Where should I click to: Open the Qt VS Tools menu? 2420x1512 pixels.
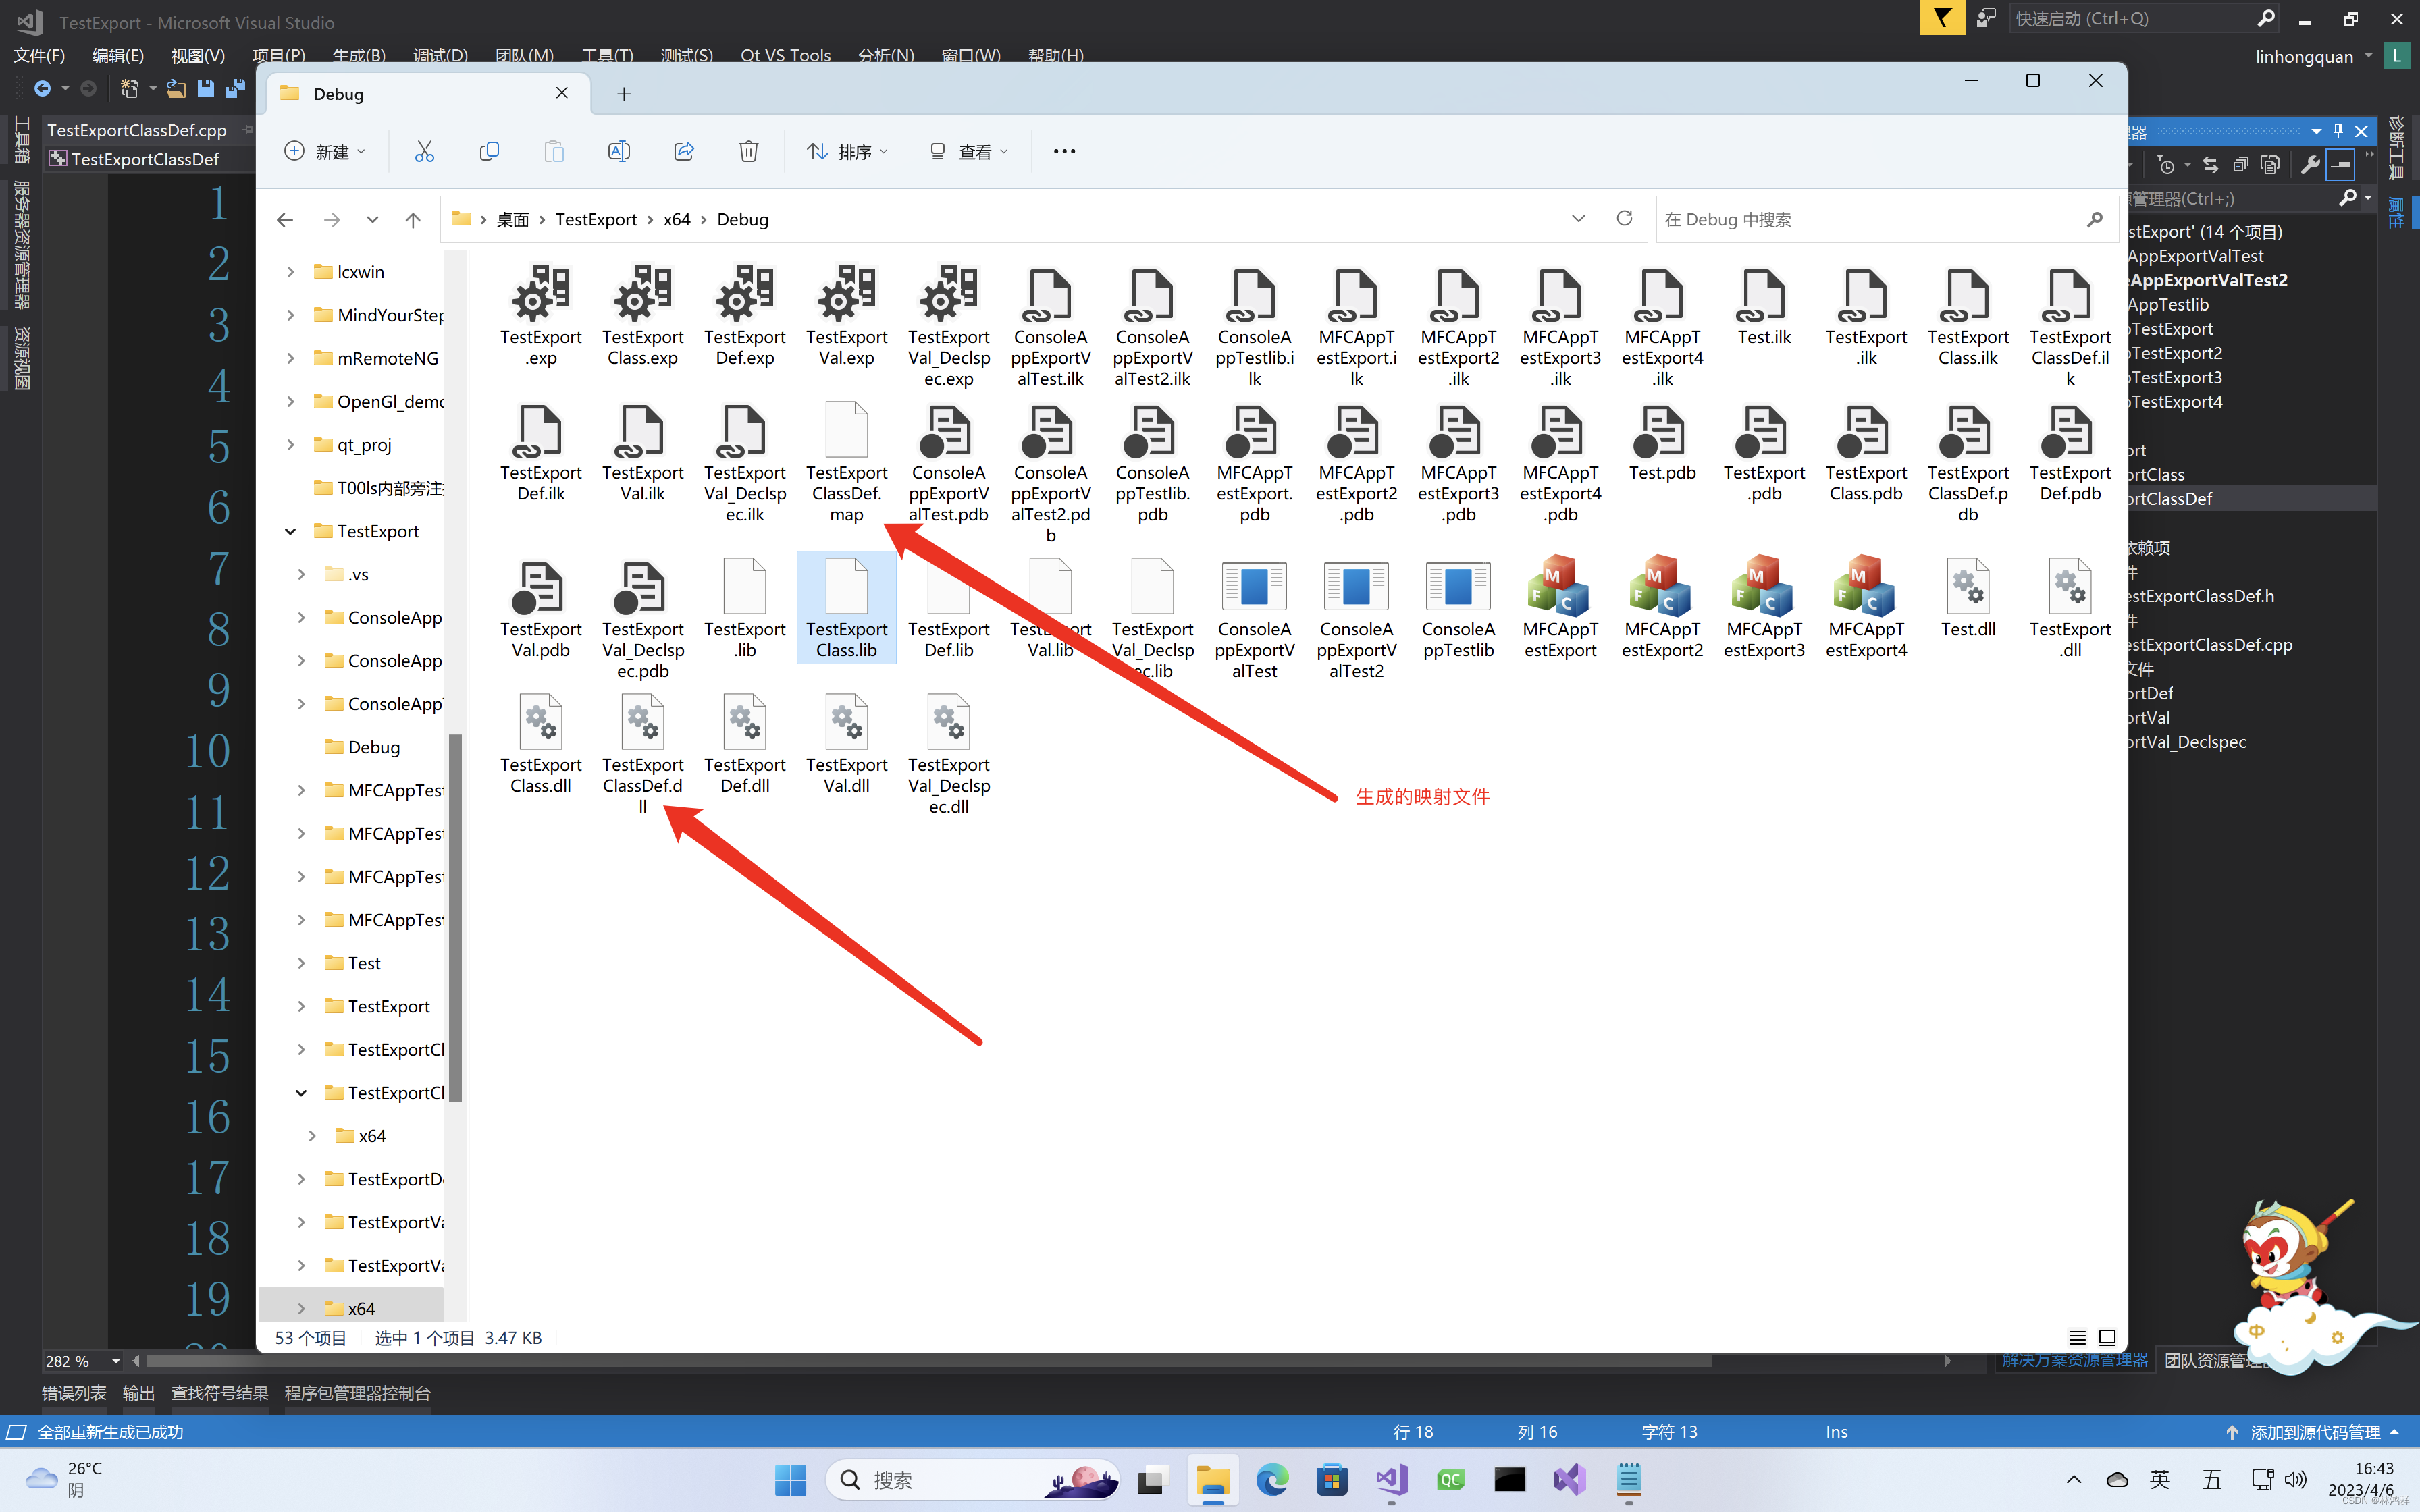point(785,55)
